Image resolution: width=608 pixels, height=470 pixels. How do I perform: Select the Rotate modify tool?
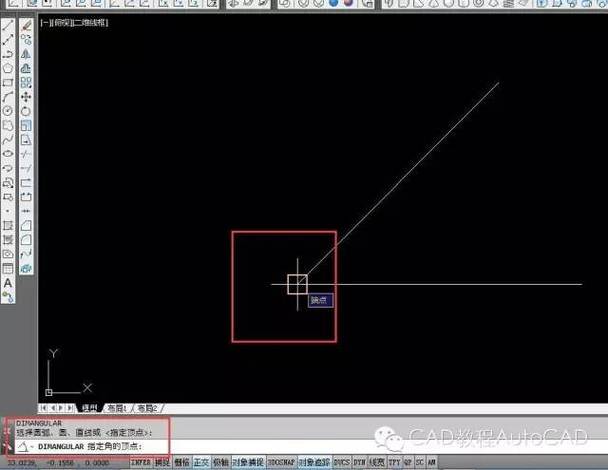point(26,111)
